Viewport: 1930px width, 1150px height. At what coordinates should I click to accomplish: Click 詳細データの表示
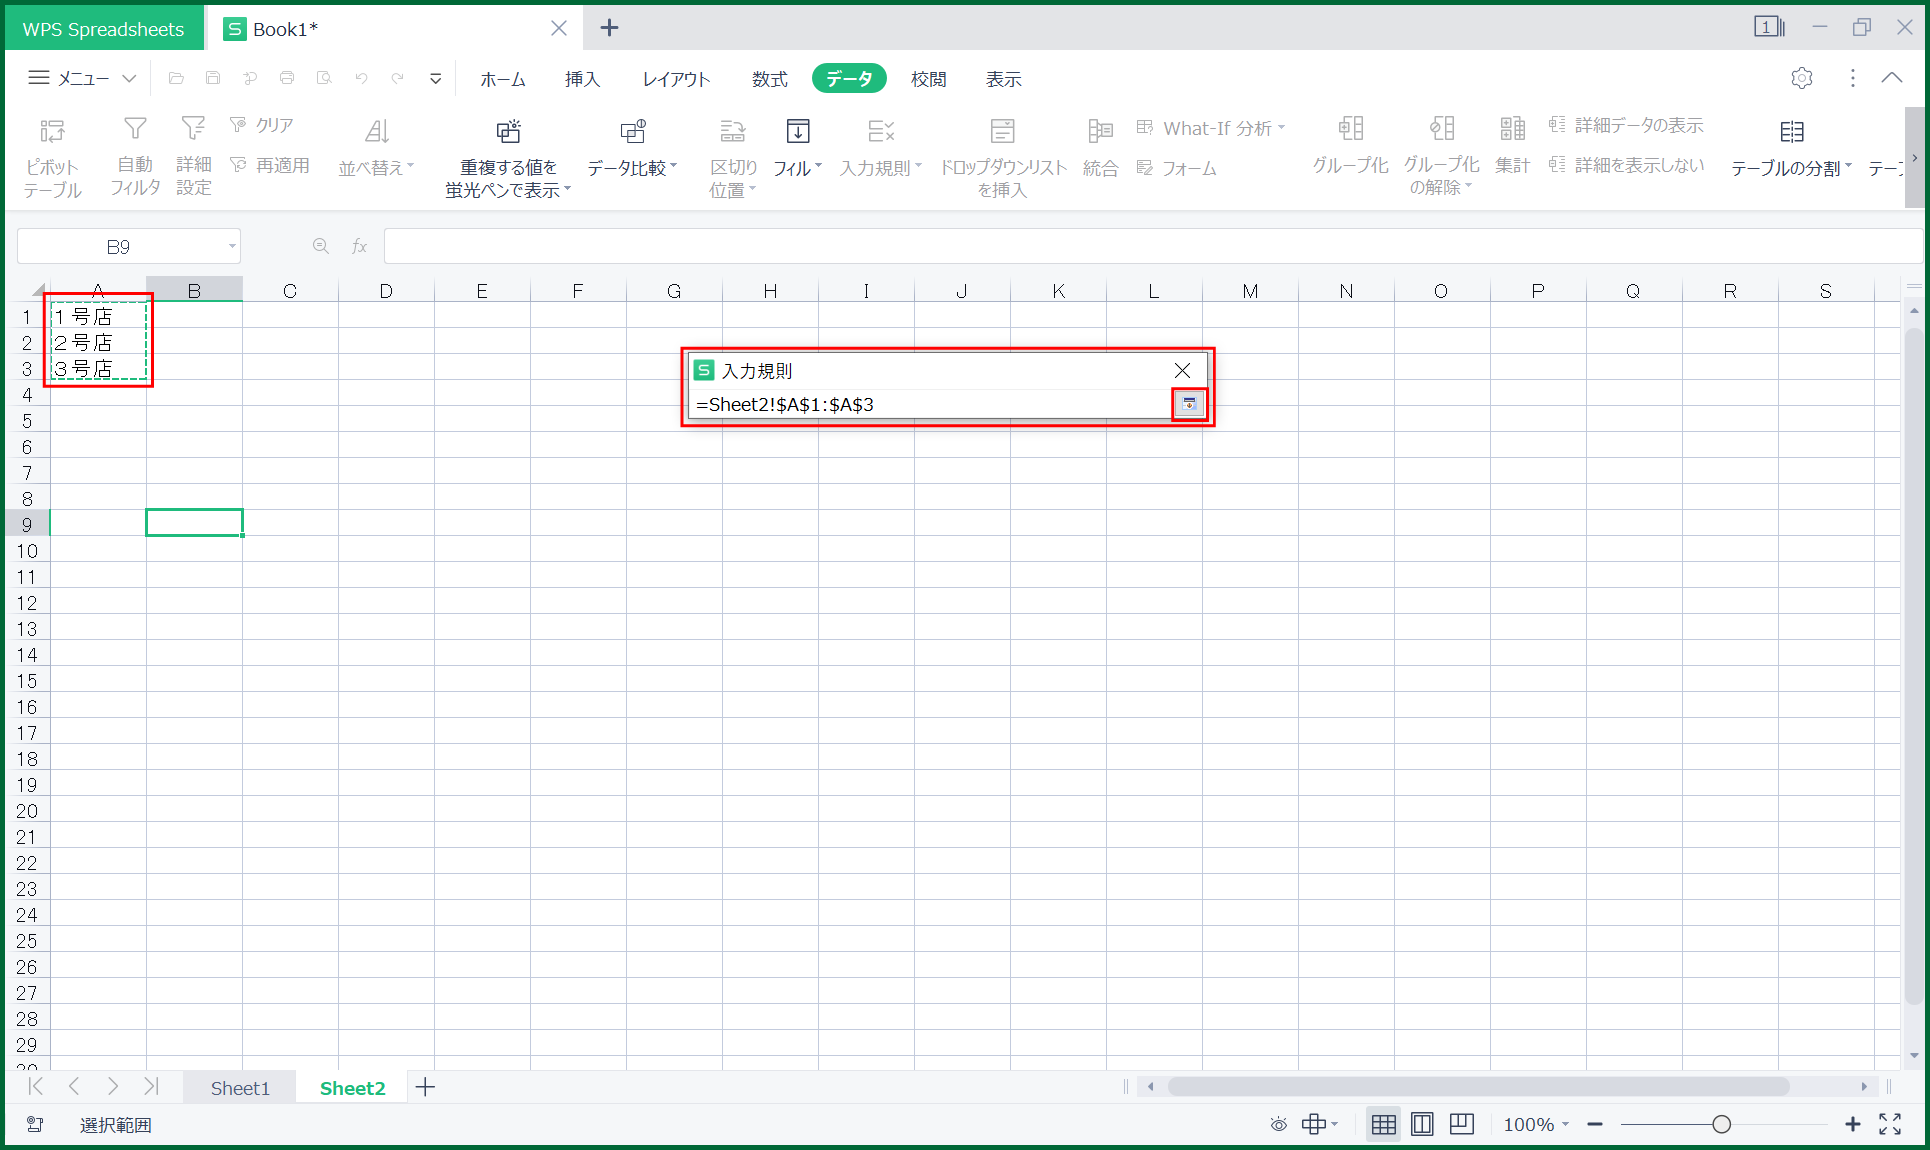[x=1626, y=125]
